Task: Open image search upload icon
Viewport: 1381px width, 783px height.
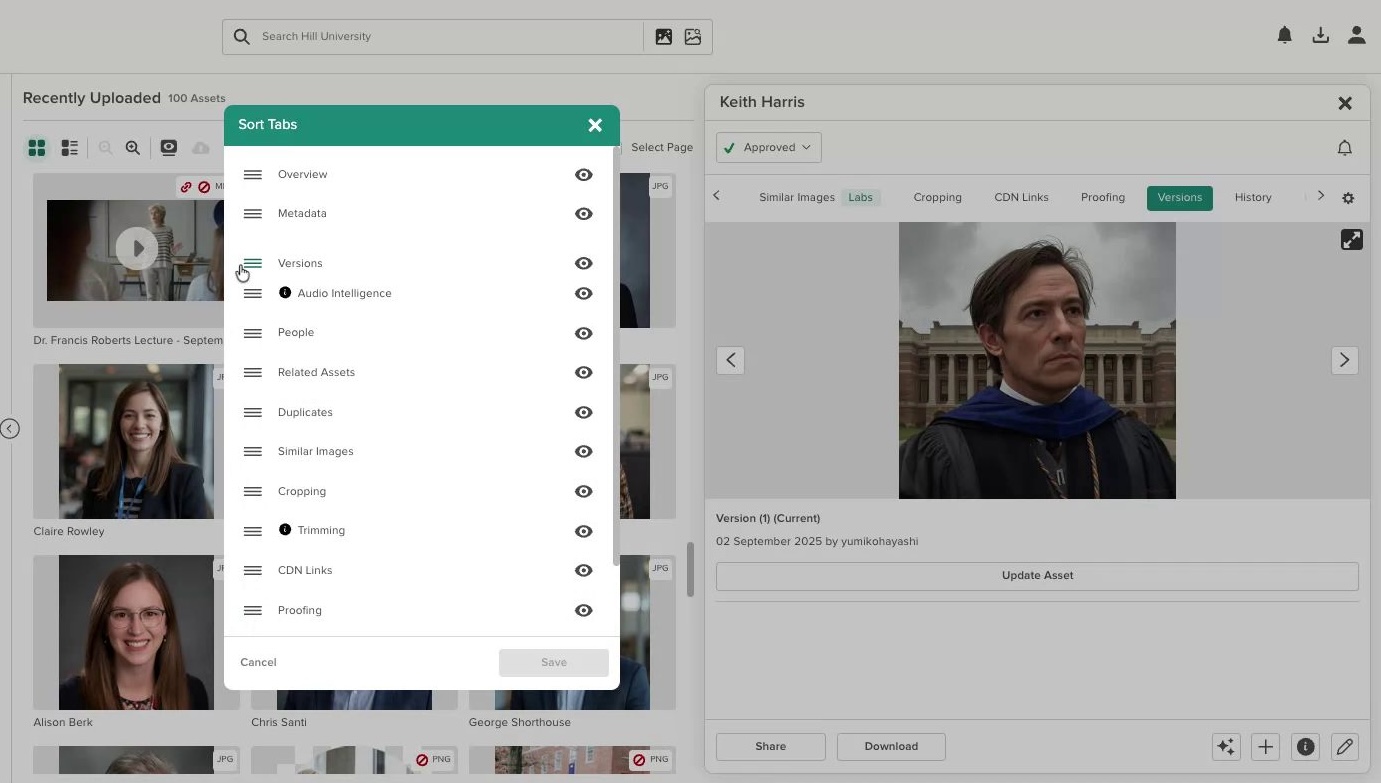Action: click(x=663, y=37)
